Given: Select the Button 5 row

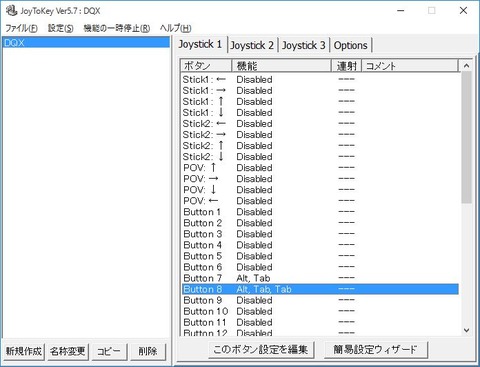Looking at the screenshot, I should (320, 256).
